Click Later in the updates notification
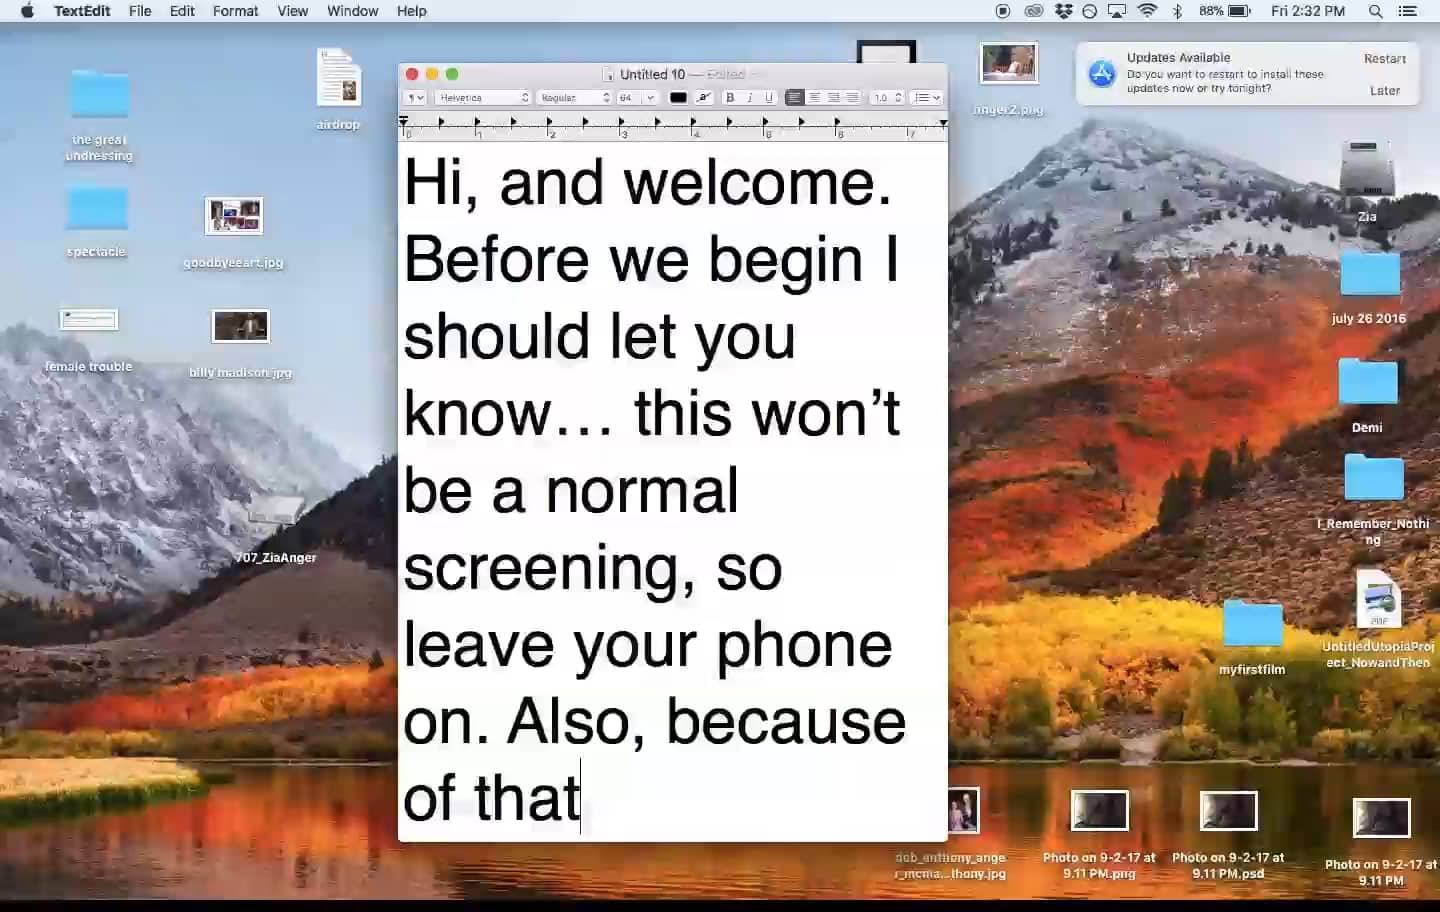 pyautogui.click(x=1384, y=90)
